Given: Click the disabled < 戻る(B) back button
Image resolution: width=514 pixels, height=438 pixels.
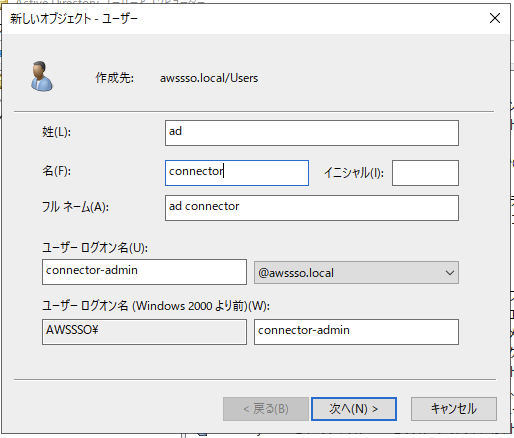Looking at the screenshot, I should (x=266, y=409).
